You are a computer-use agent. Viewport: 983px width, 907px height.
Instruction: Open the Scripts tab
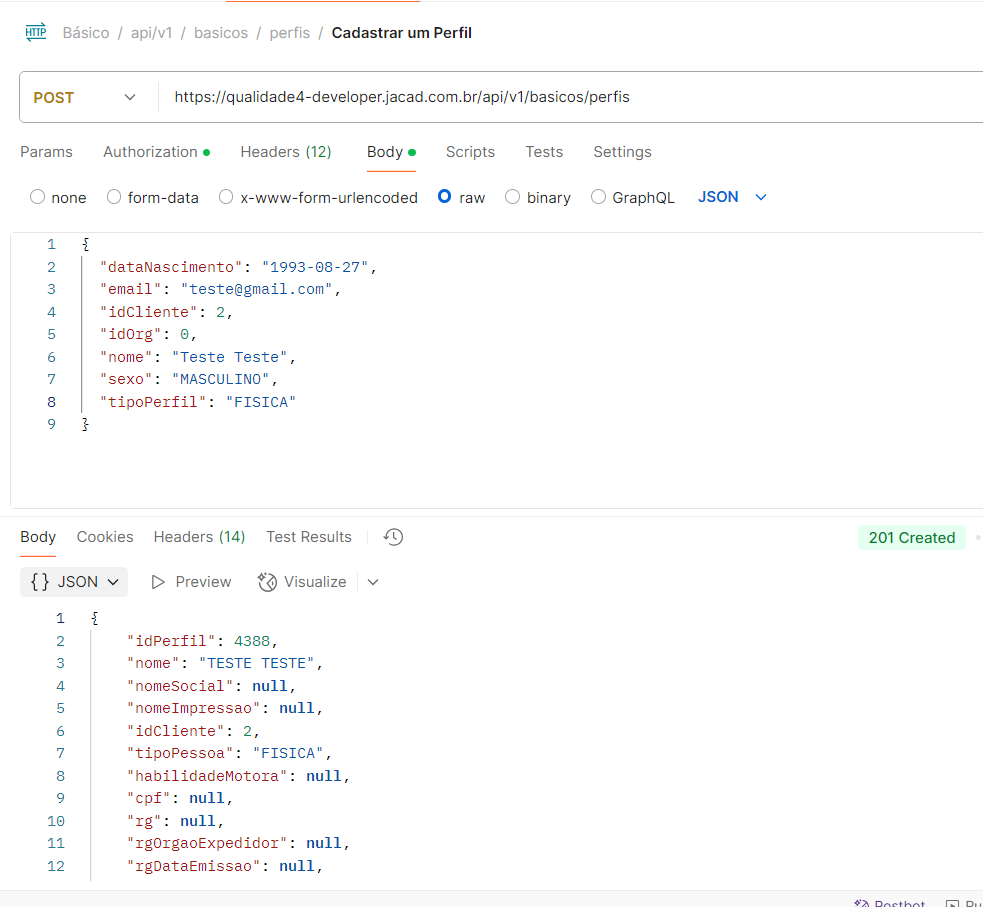pos(470,152)
